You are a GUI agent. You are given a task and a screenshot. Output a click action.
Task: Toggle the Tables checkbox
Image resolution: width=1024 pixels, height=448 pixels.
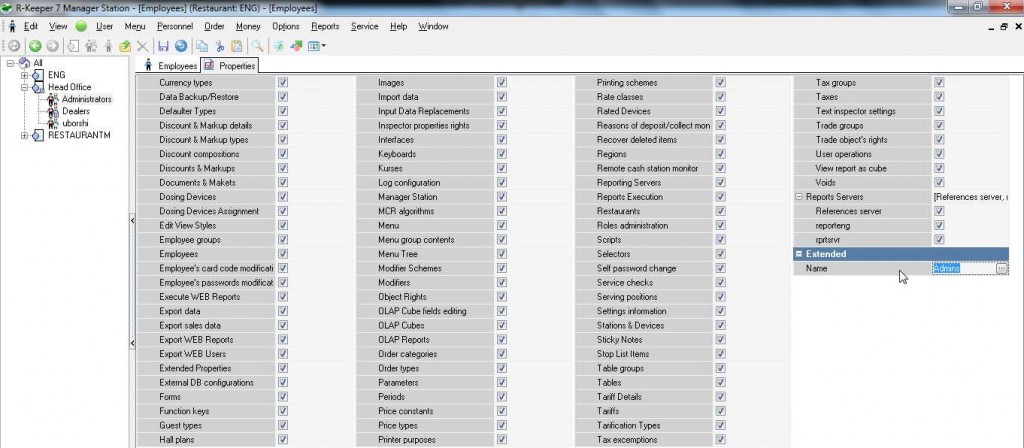pyautogui.click(x=720, y=383)
